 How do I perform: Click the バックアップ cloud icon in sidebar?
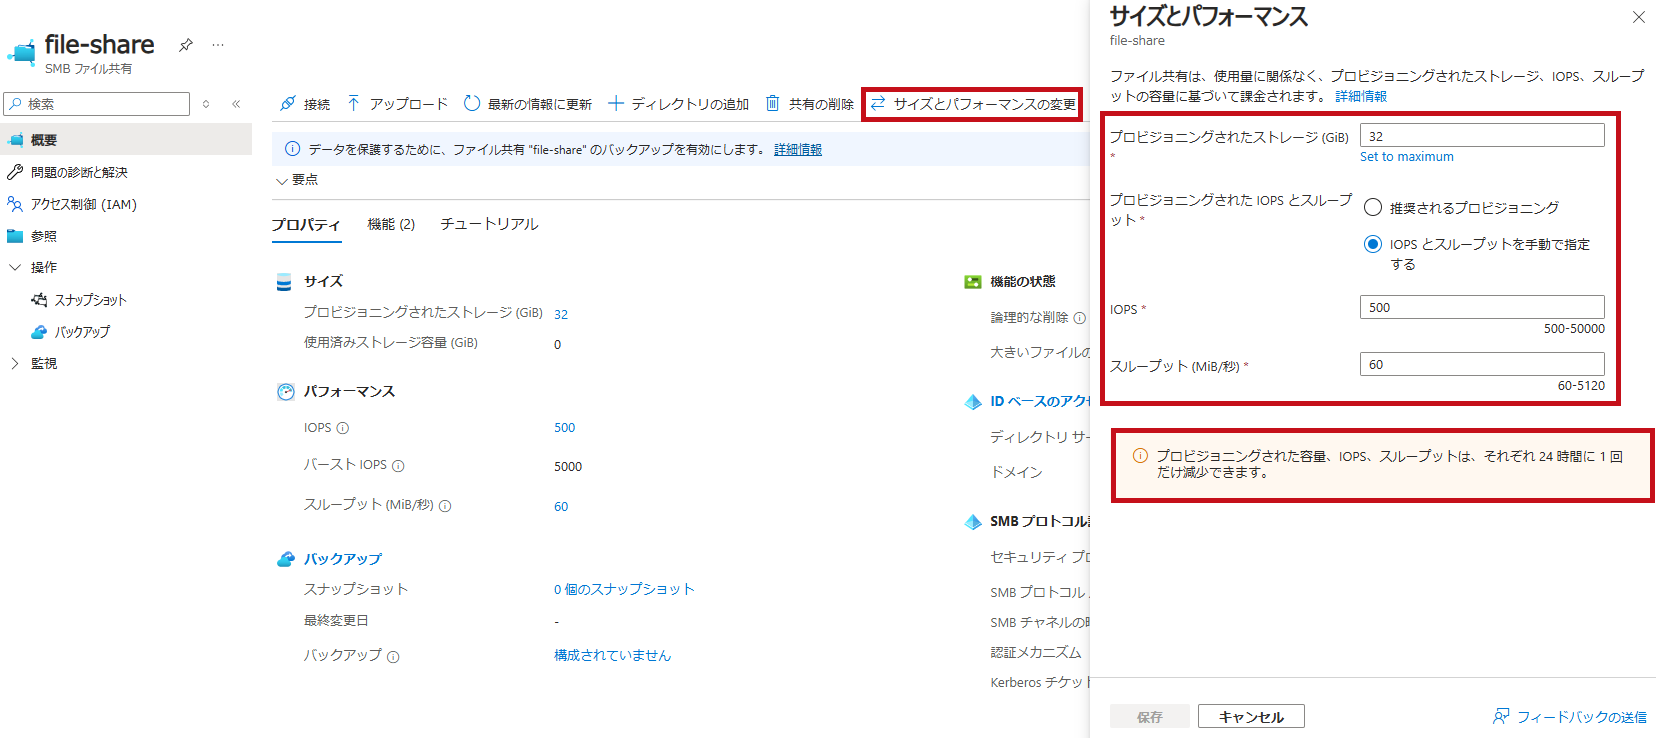click(39, 332)
